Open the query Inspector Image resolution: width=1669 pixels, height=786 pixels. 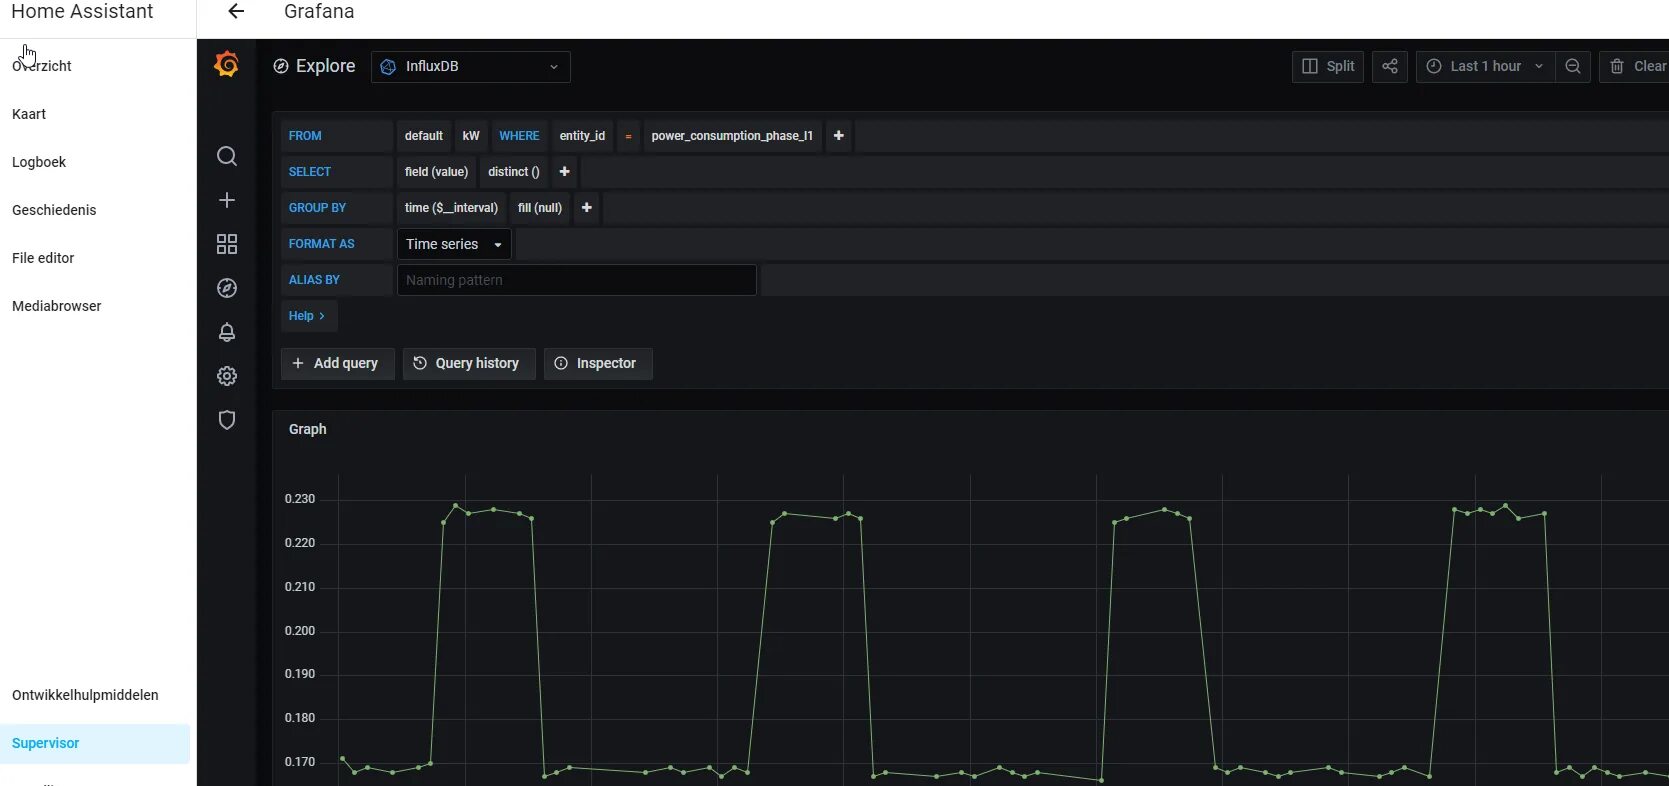click(597, 363)
